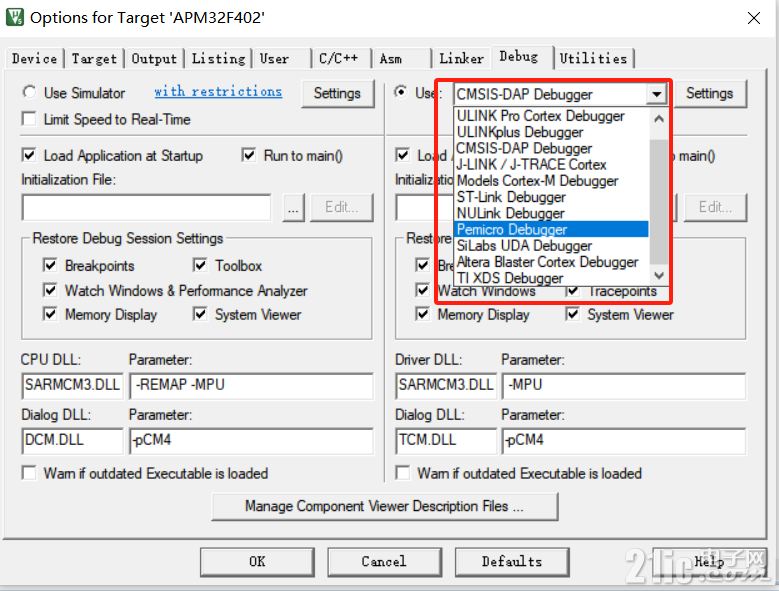
Task: Close the Options for Target dialog
Action: click(x=754, y=18)
